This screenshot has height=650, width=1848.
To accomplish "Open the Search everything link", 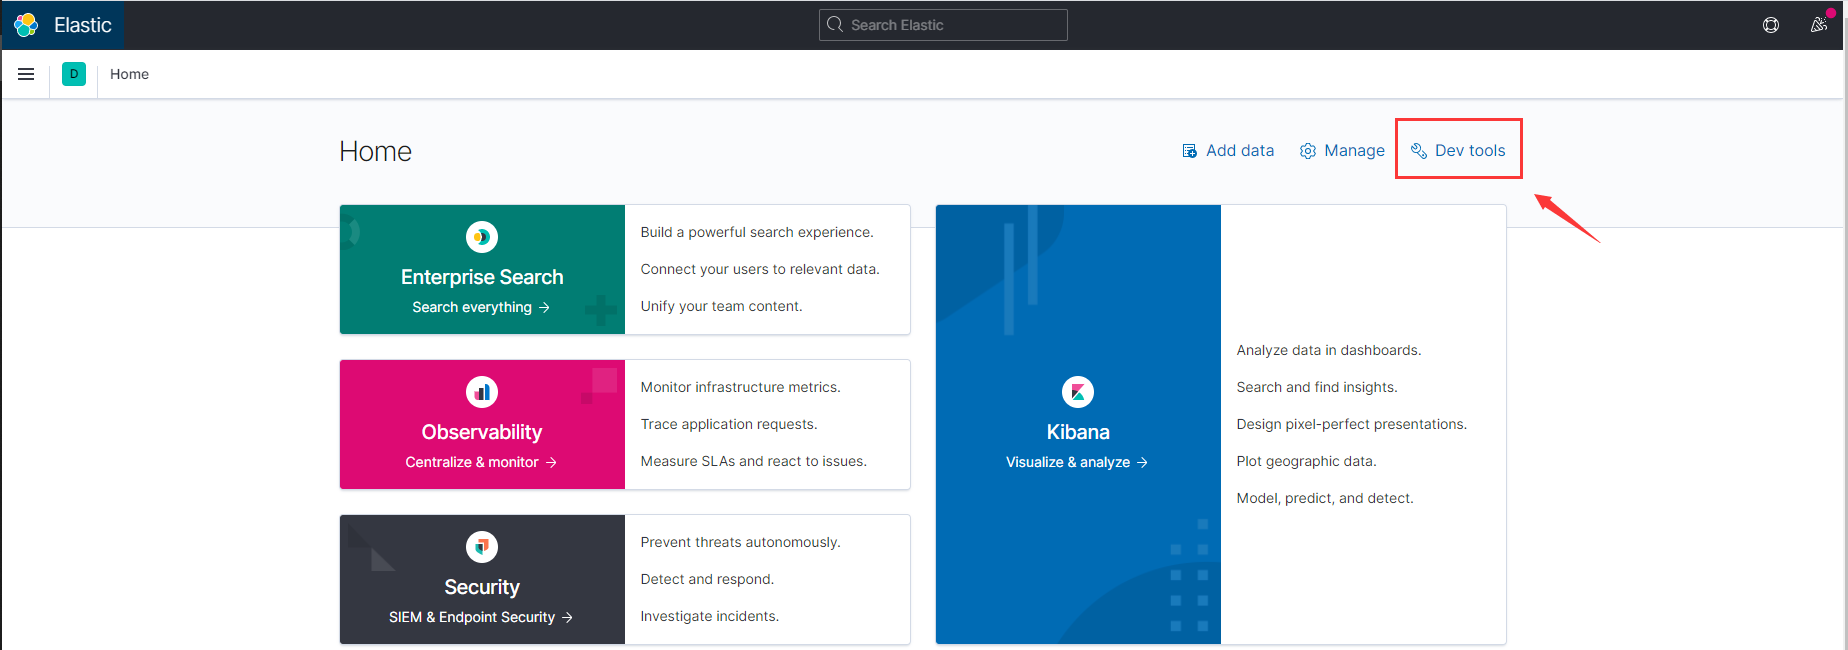I will click(x=481, y=307).
